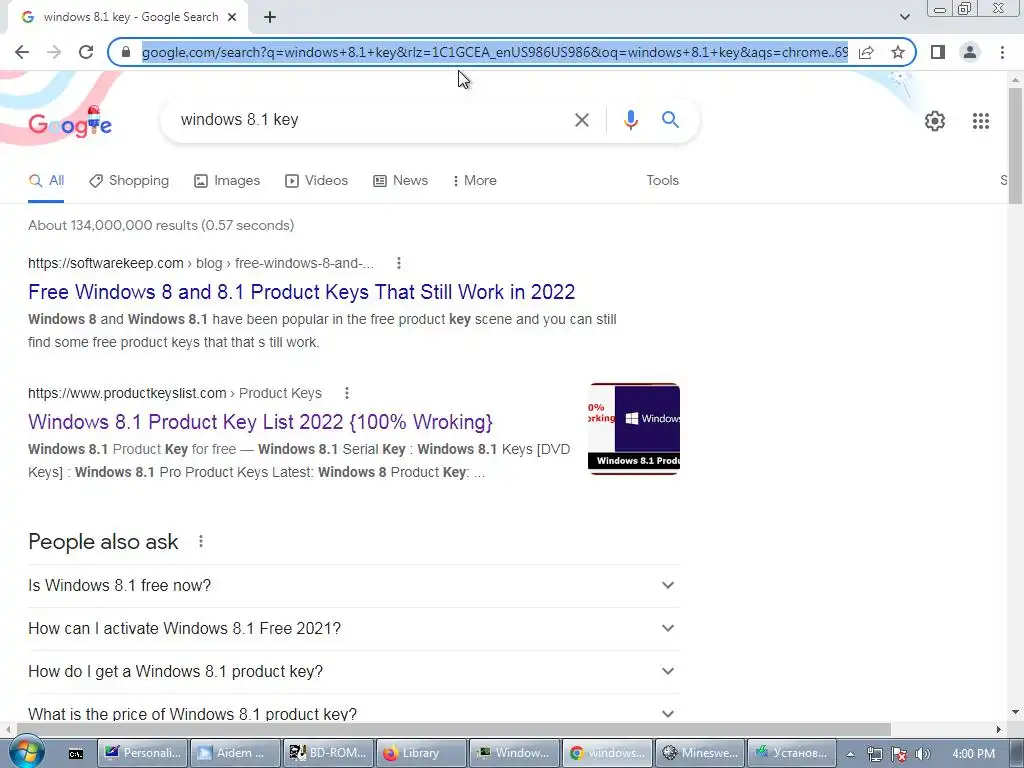The height and width of the screenshot is (768, 1024).
Task: Switch to Personalization taskbar window
Action: [143, 753]
